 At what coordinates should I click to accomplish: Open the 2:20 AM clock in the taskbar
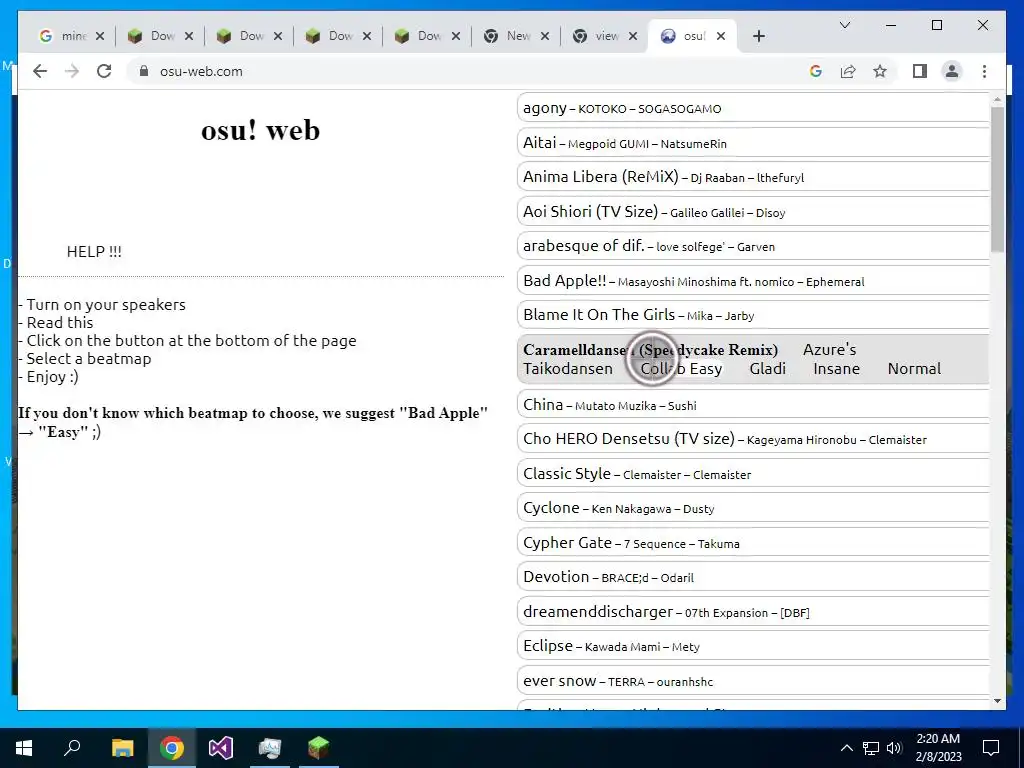(x=938, y=748)
